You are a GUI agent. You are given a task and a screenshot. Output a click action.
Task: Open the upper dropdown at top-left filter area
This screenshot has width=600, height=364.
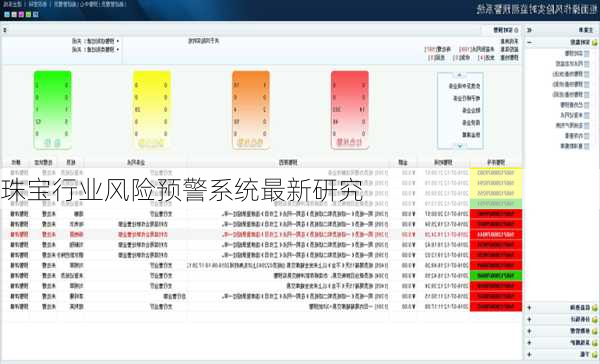coord(96,41)
